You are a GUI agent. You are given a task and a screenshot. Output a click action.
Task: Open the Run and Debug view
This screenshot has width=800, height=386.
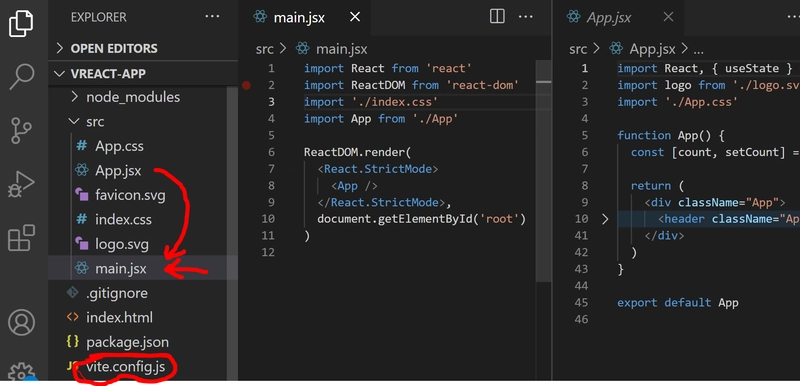pyautogui.click(x=21, y=184)
